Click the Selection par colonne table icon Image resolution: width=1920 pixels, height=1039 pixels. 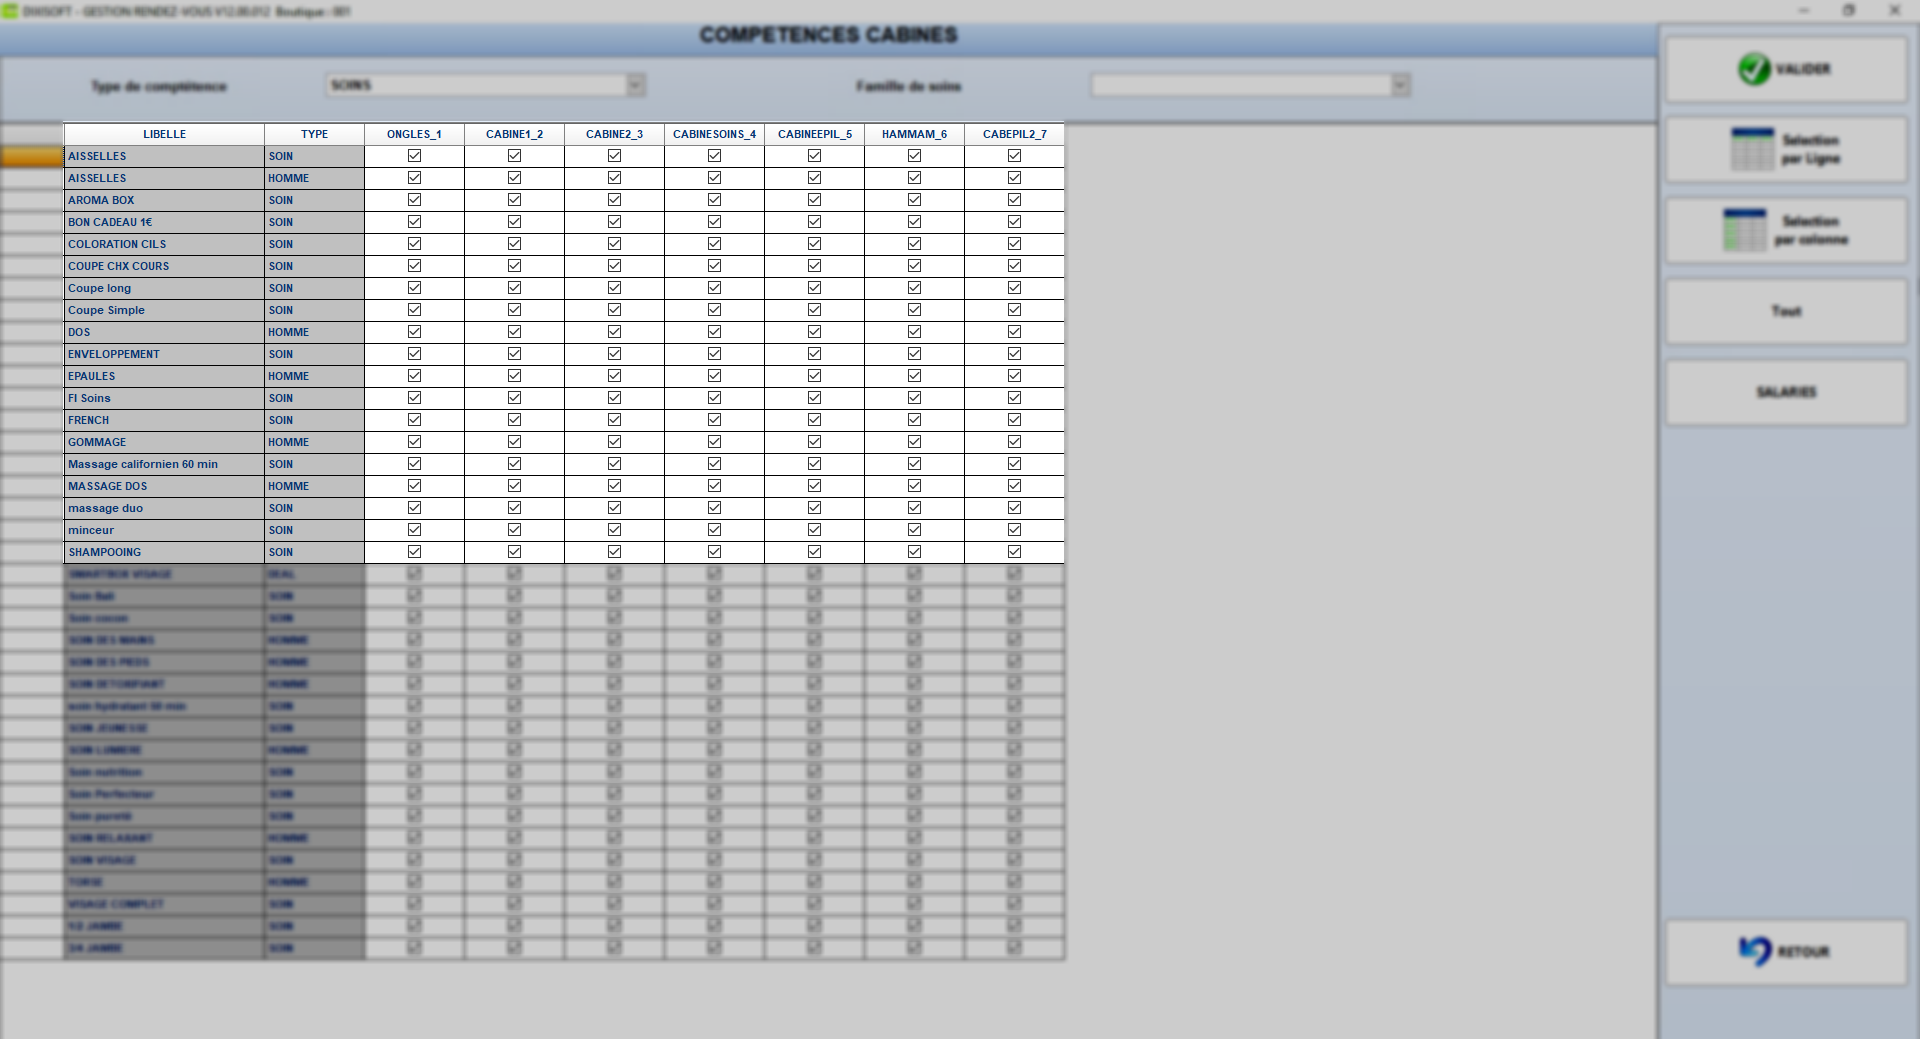click(1745, 230)
